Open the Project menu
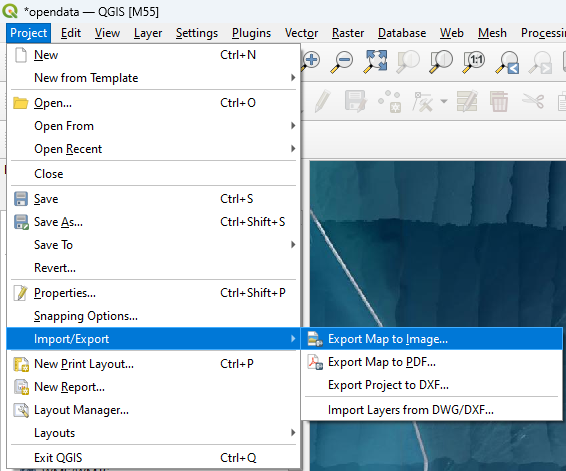This screenshot has height=471, width=566. 28,33
